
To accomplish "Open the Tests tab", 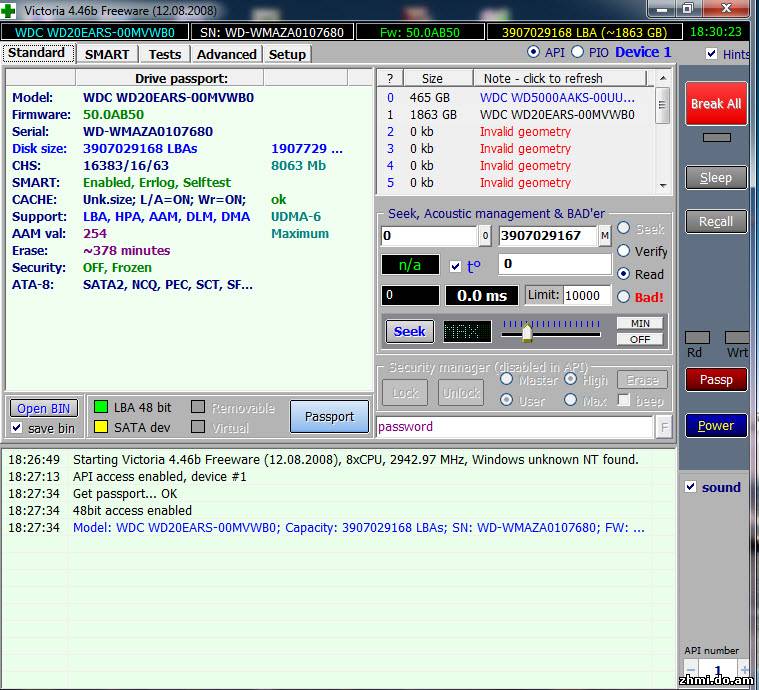I will (x=165, y=54).
